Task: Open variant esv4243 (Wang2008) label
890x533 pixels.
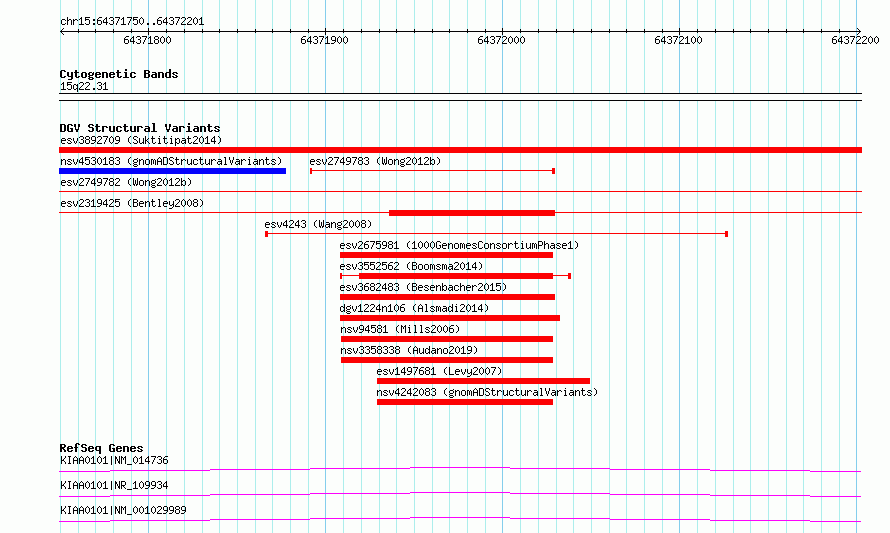Action: (x=318, y=224)
